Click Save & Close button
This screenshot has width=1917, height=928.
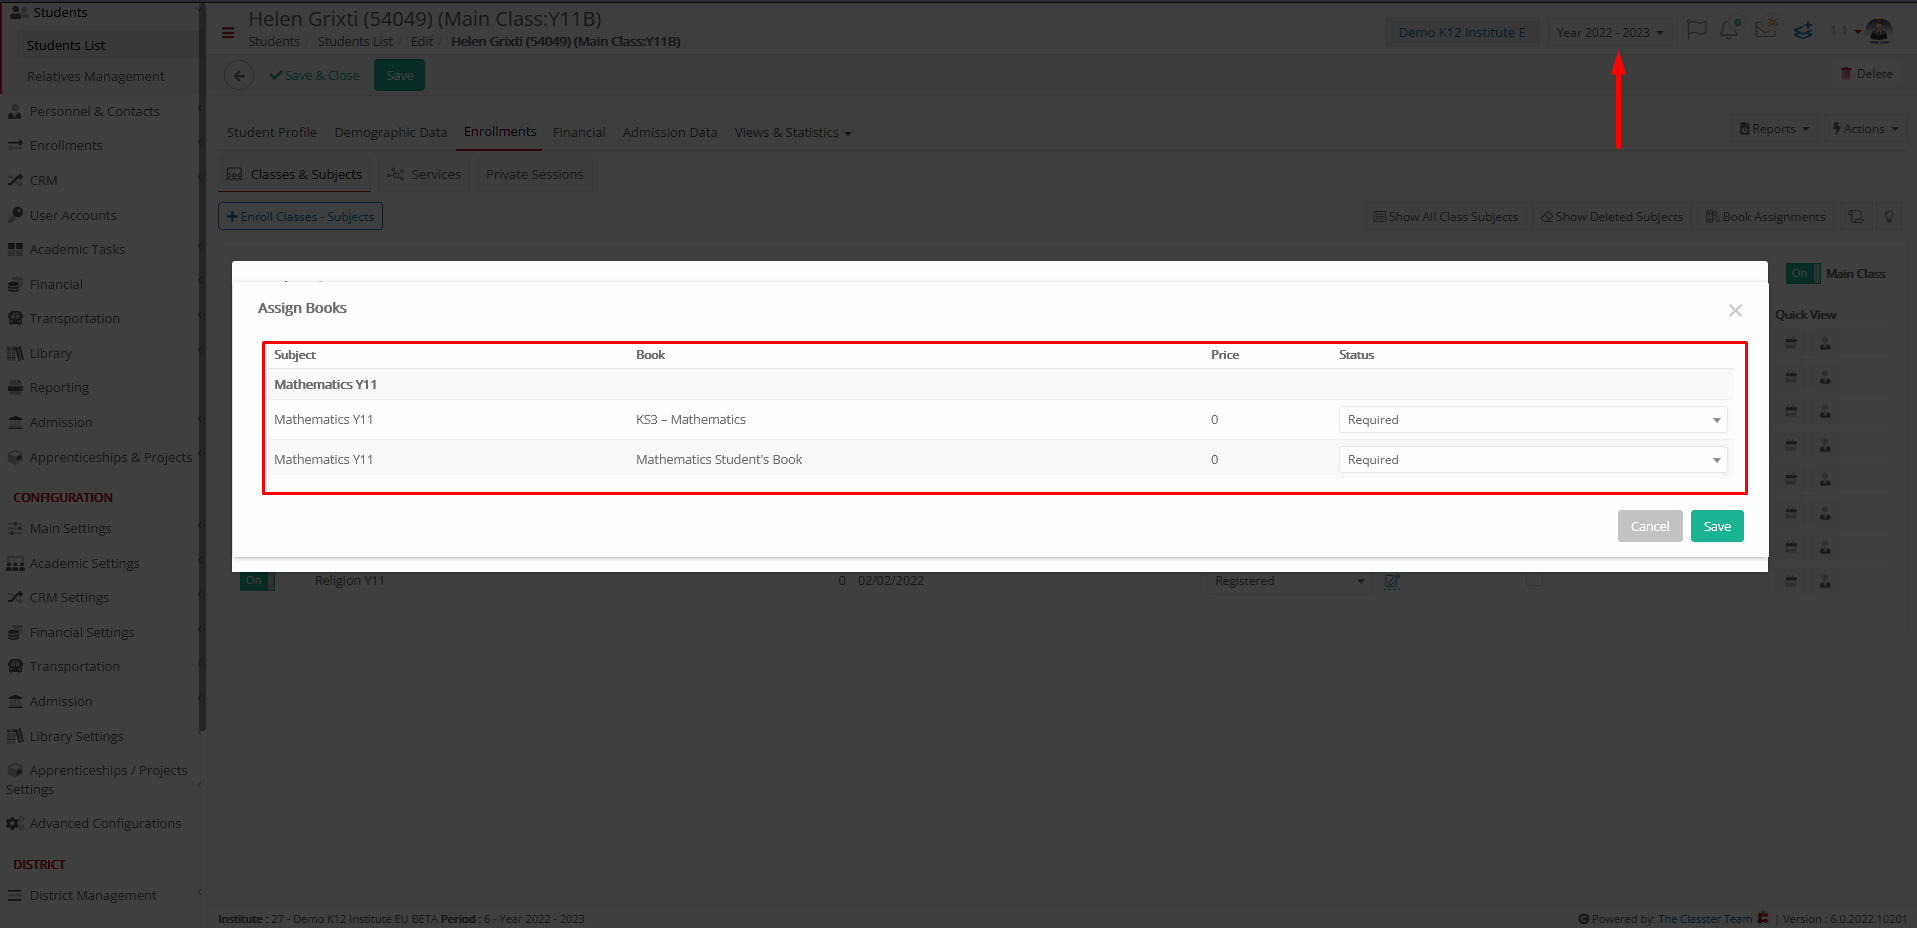(x=314, y=75)
